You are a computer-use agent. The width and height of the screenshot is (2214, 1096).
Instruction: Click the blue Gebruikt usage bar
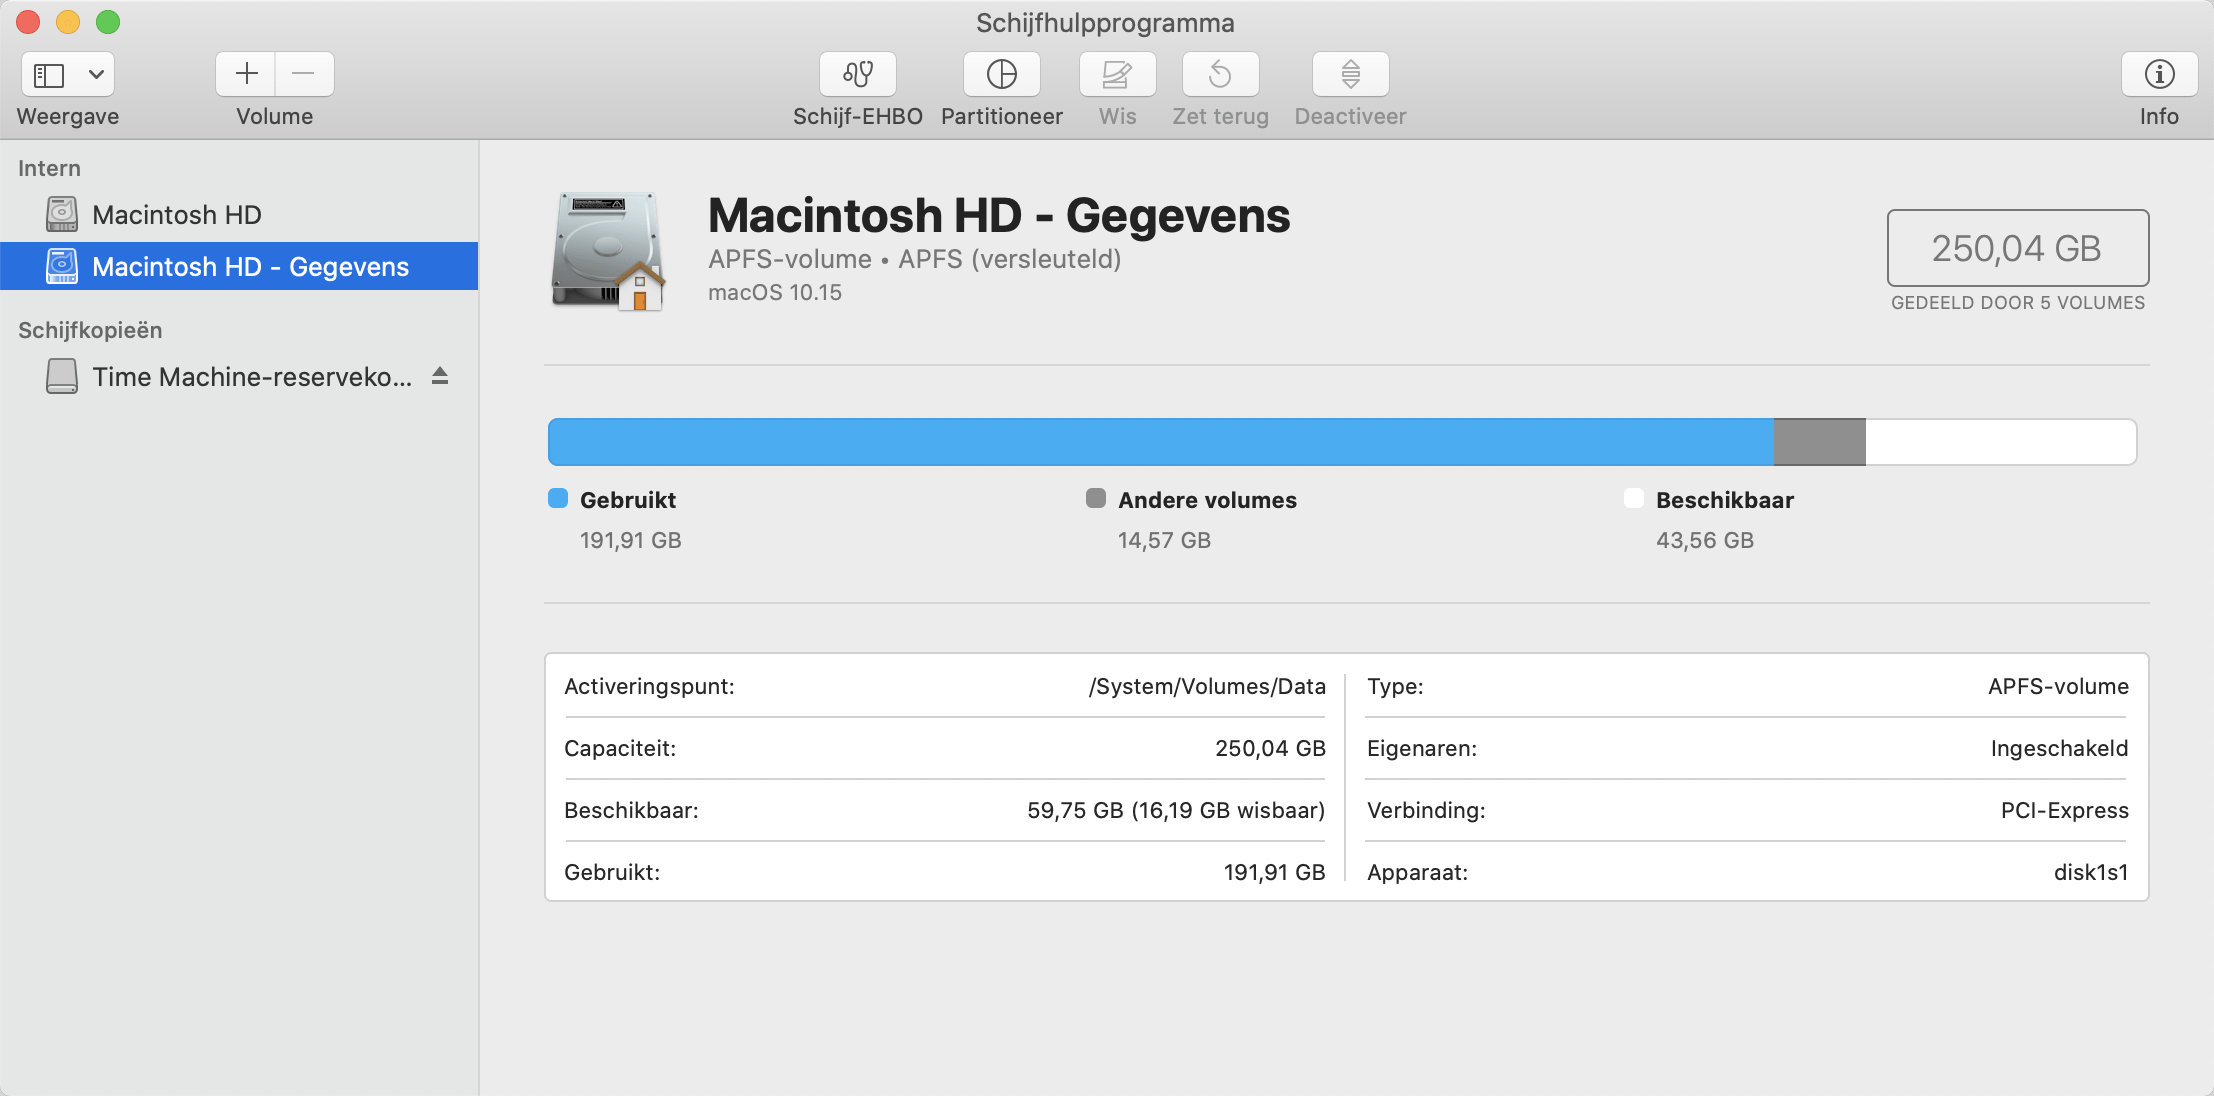pyautogui.click(x=1160, y=442)
